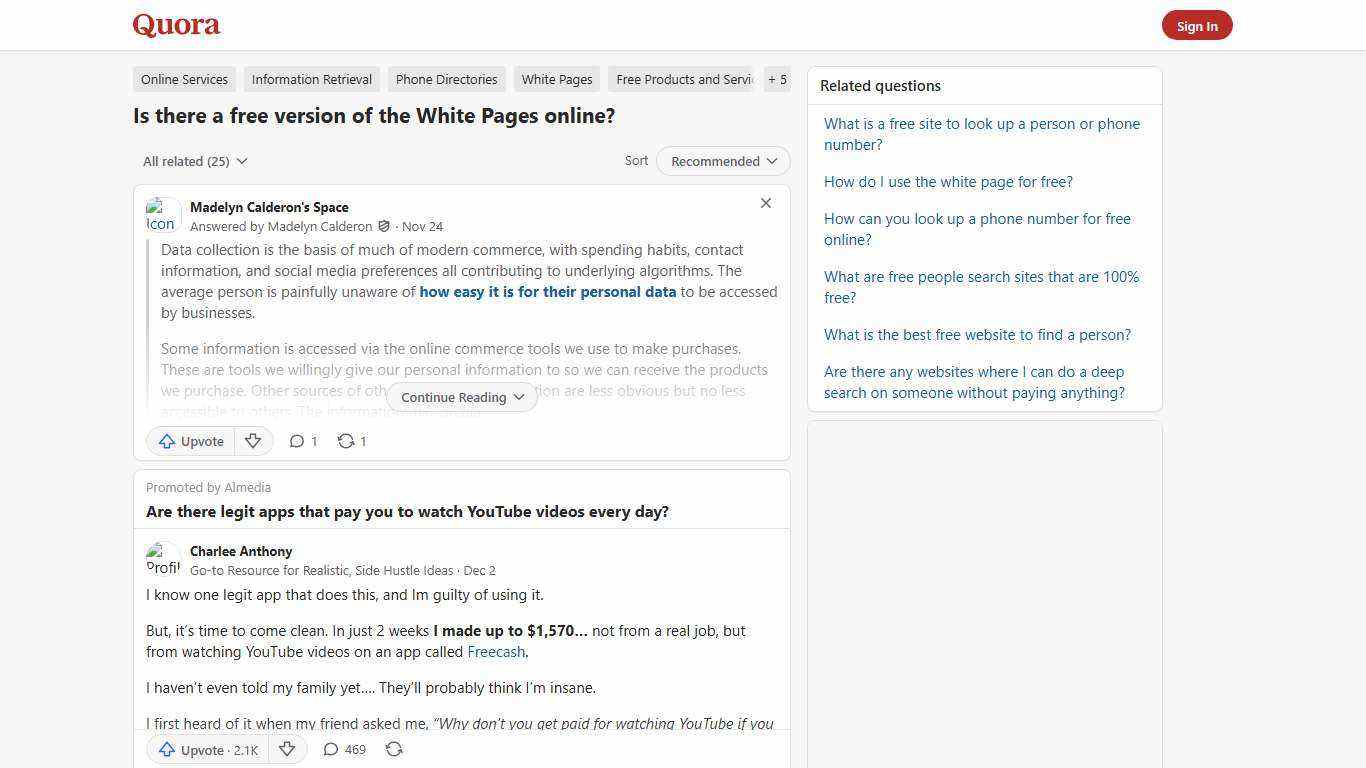Click the Sign In button

(1197, 25)
